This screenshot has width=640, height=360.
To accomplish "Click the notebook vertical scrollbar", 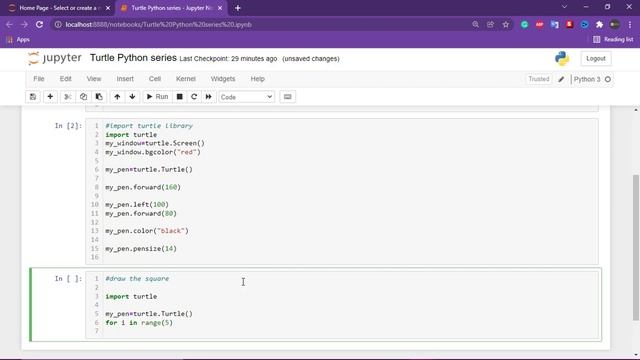I will coord(636,247).
